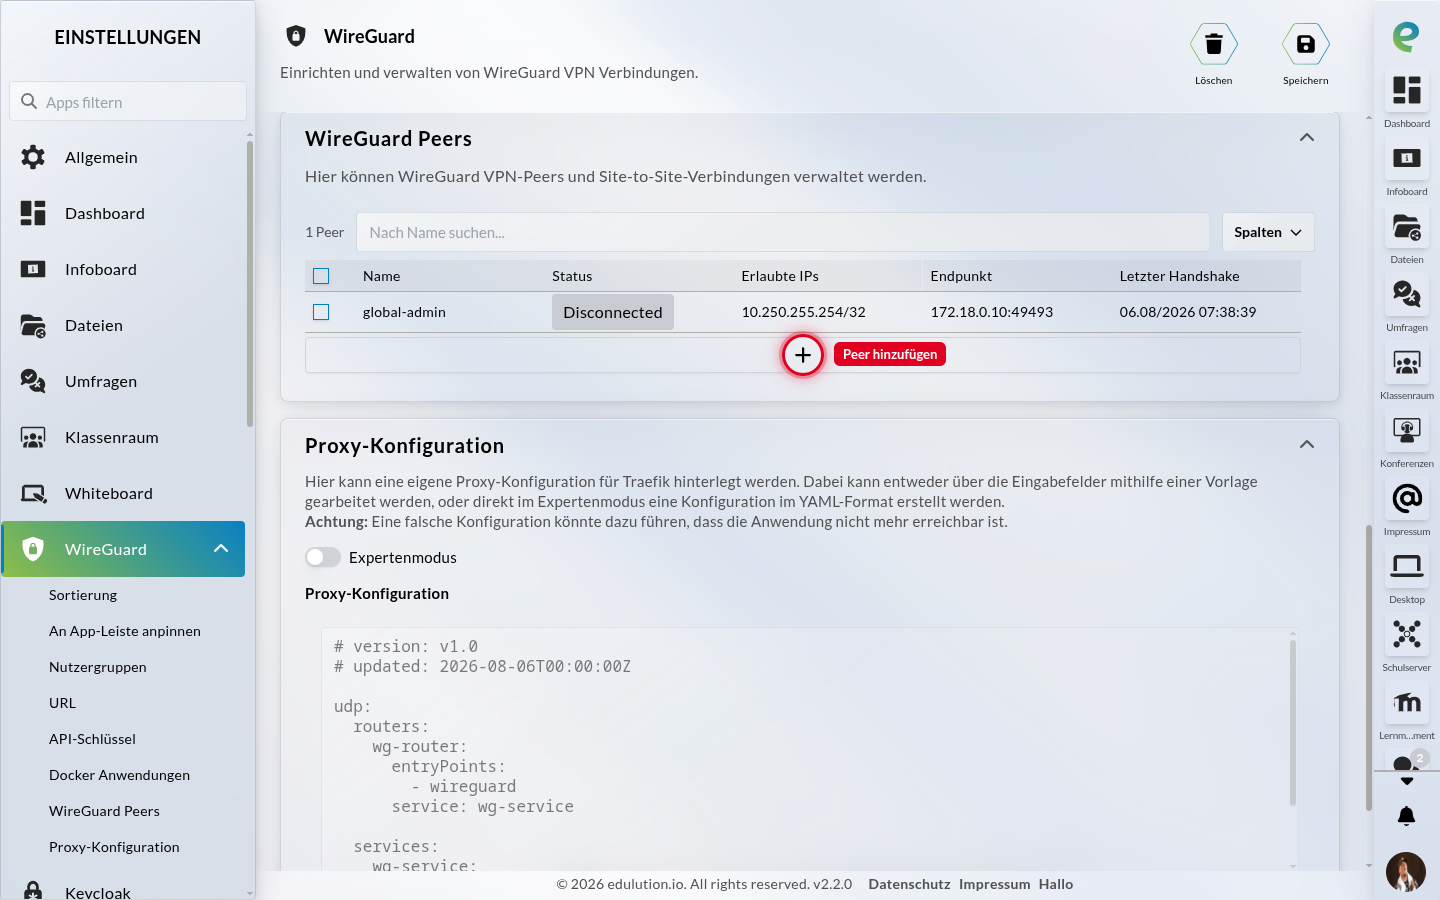Open the user profile avatar

(1406, 872)
